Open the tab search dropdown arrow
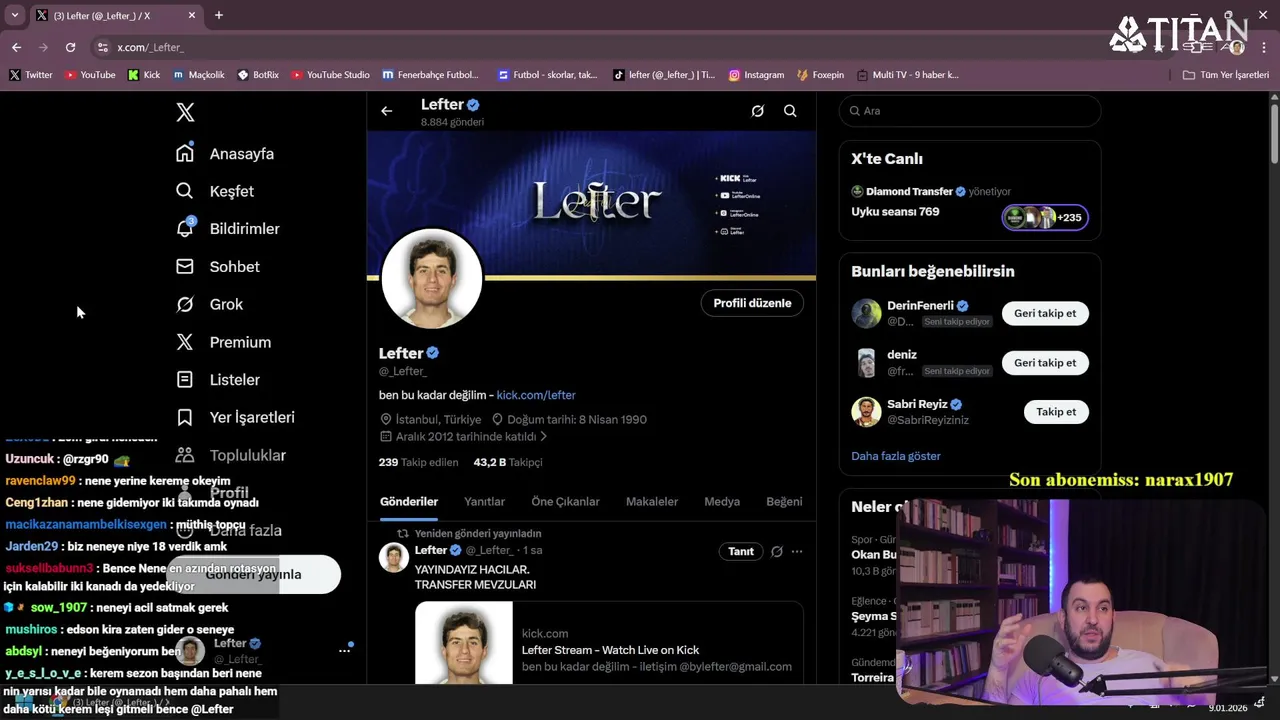Screen dimensions: 1280x720 [x=14, y=15]
